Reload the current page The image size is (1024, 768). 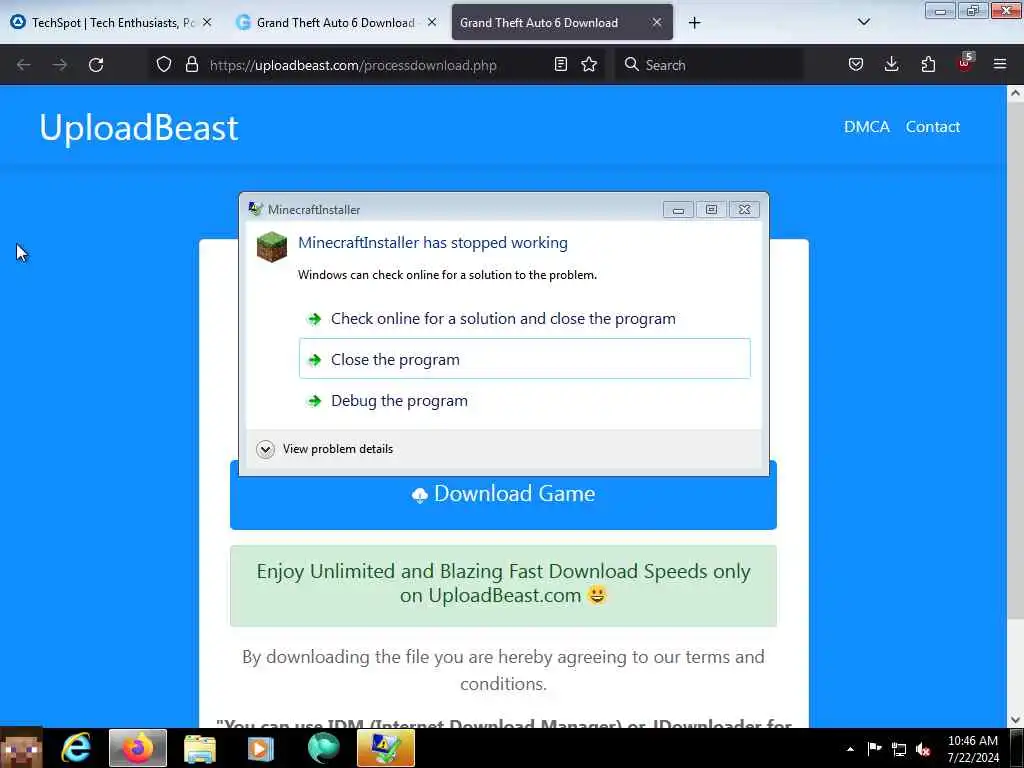(96, 65)
